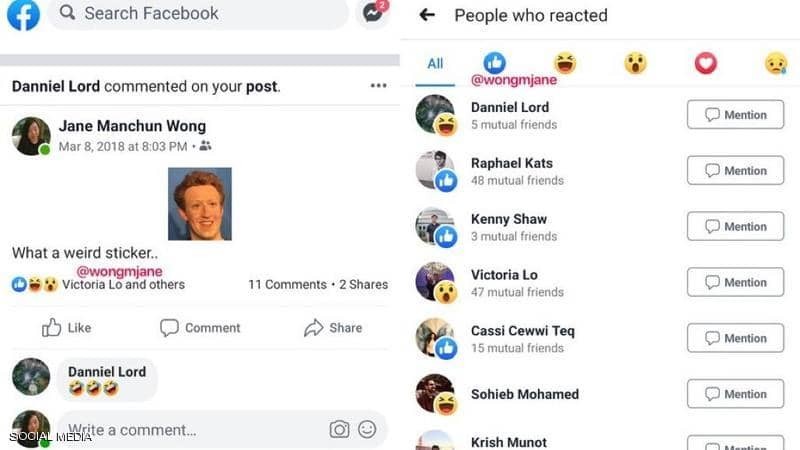Filter reactions by Wow emoji
The image size is (800, 450).
[x=635, y=63]
